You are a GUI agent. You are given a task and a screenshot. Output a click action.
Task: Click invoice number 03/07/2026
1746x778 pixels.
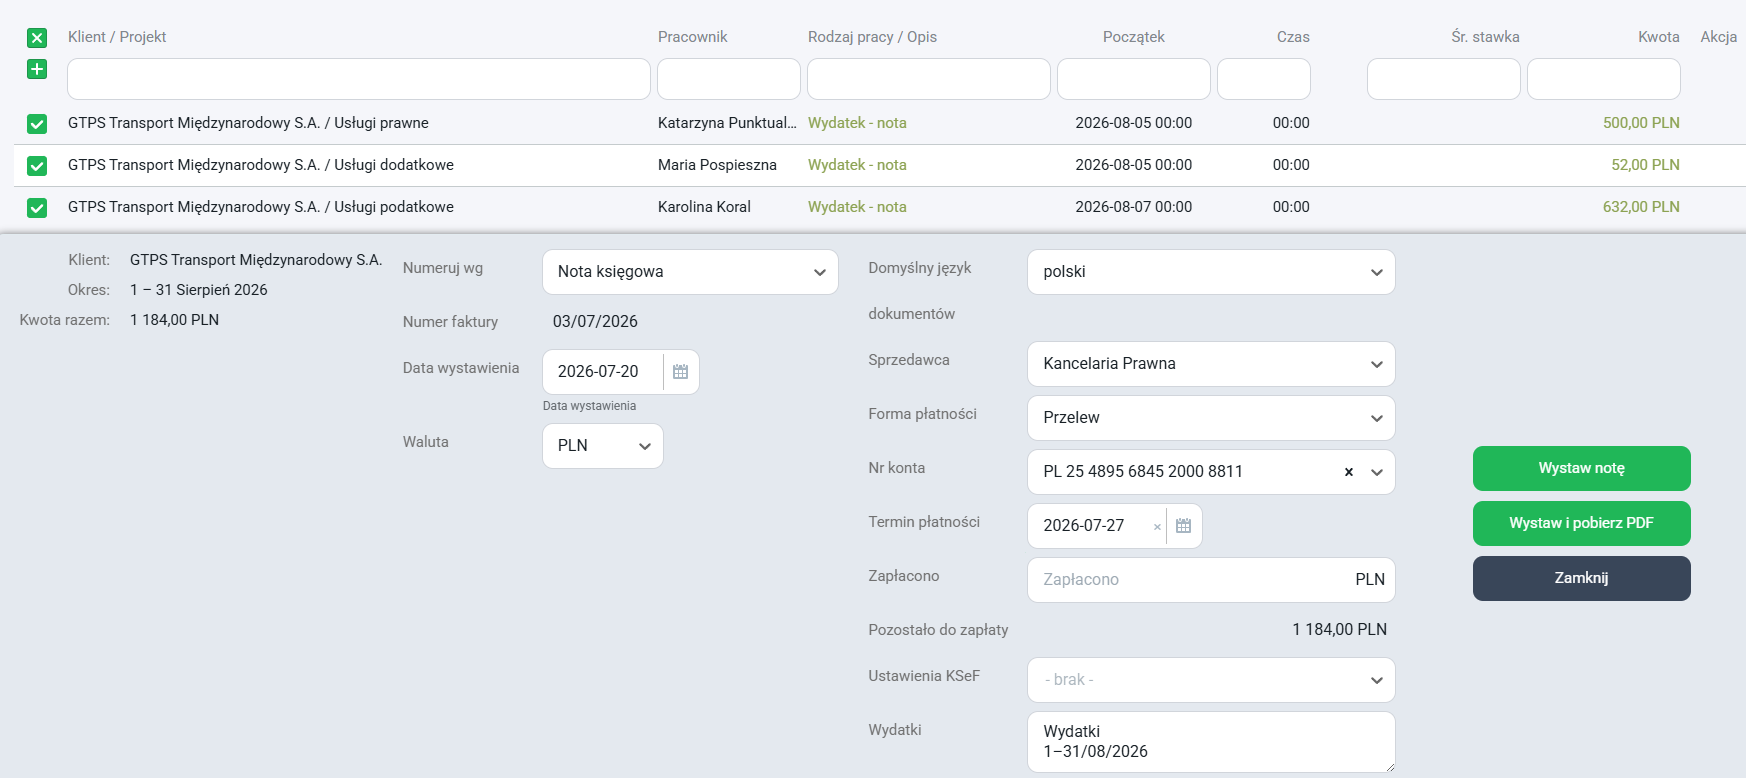click(595, 322)
